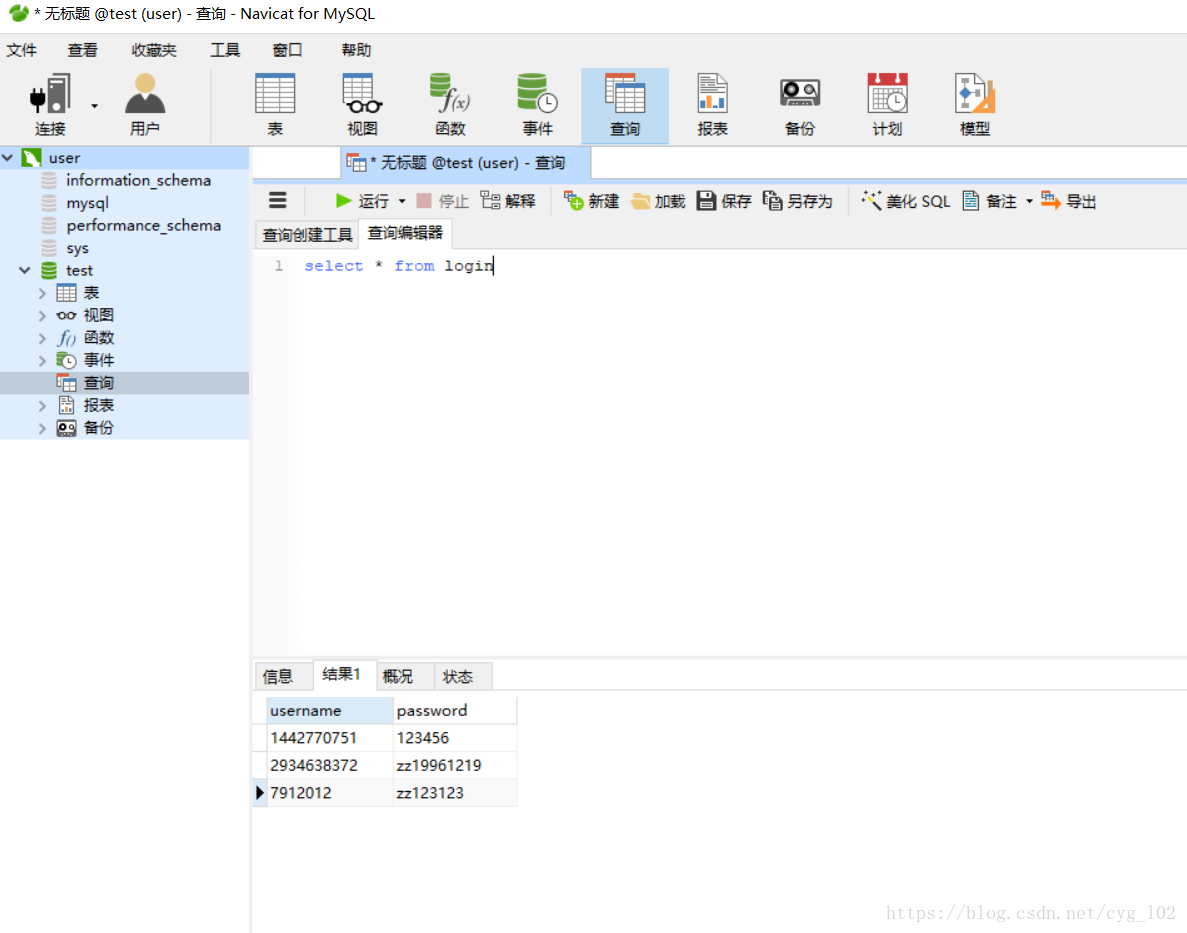Collapse the test database node
1187x933 pixels.
(25, 270)
